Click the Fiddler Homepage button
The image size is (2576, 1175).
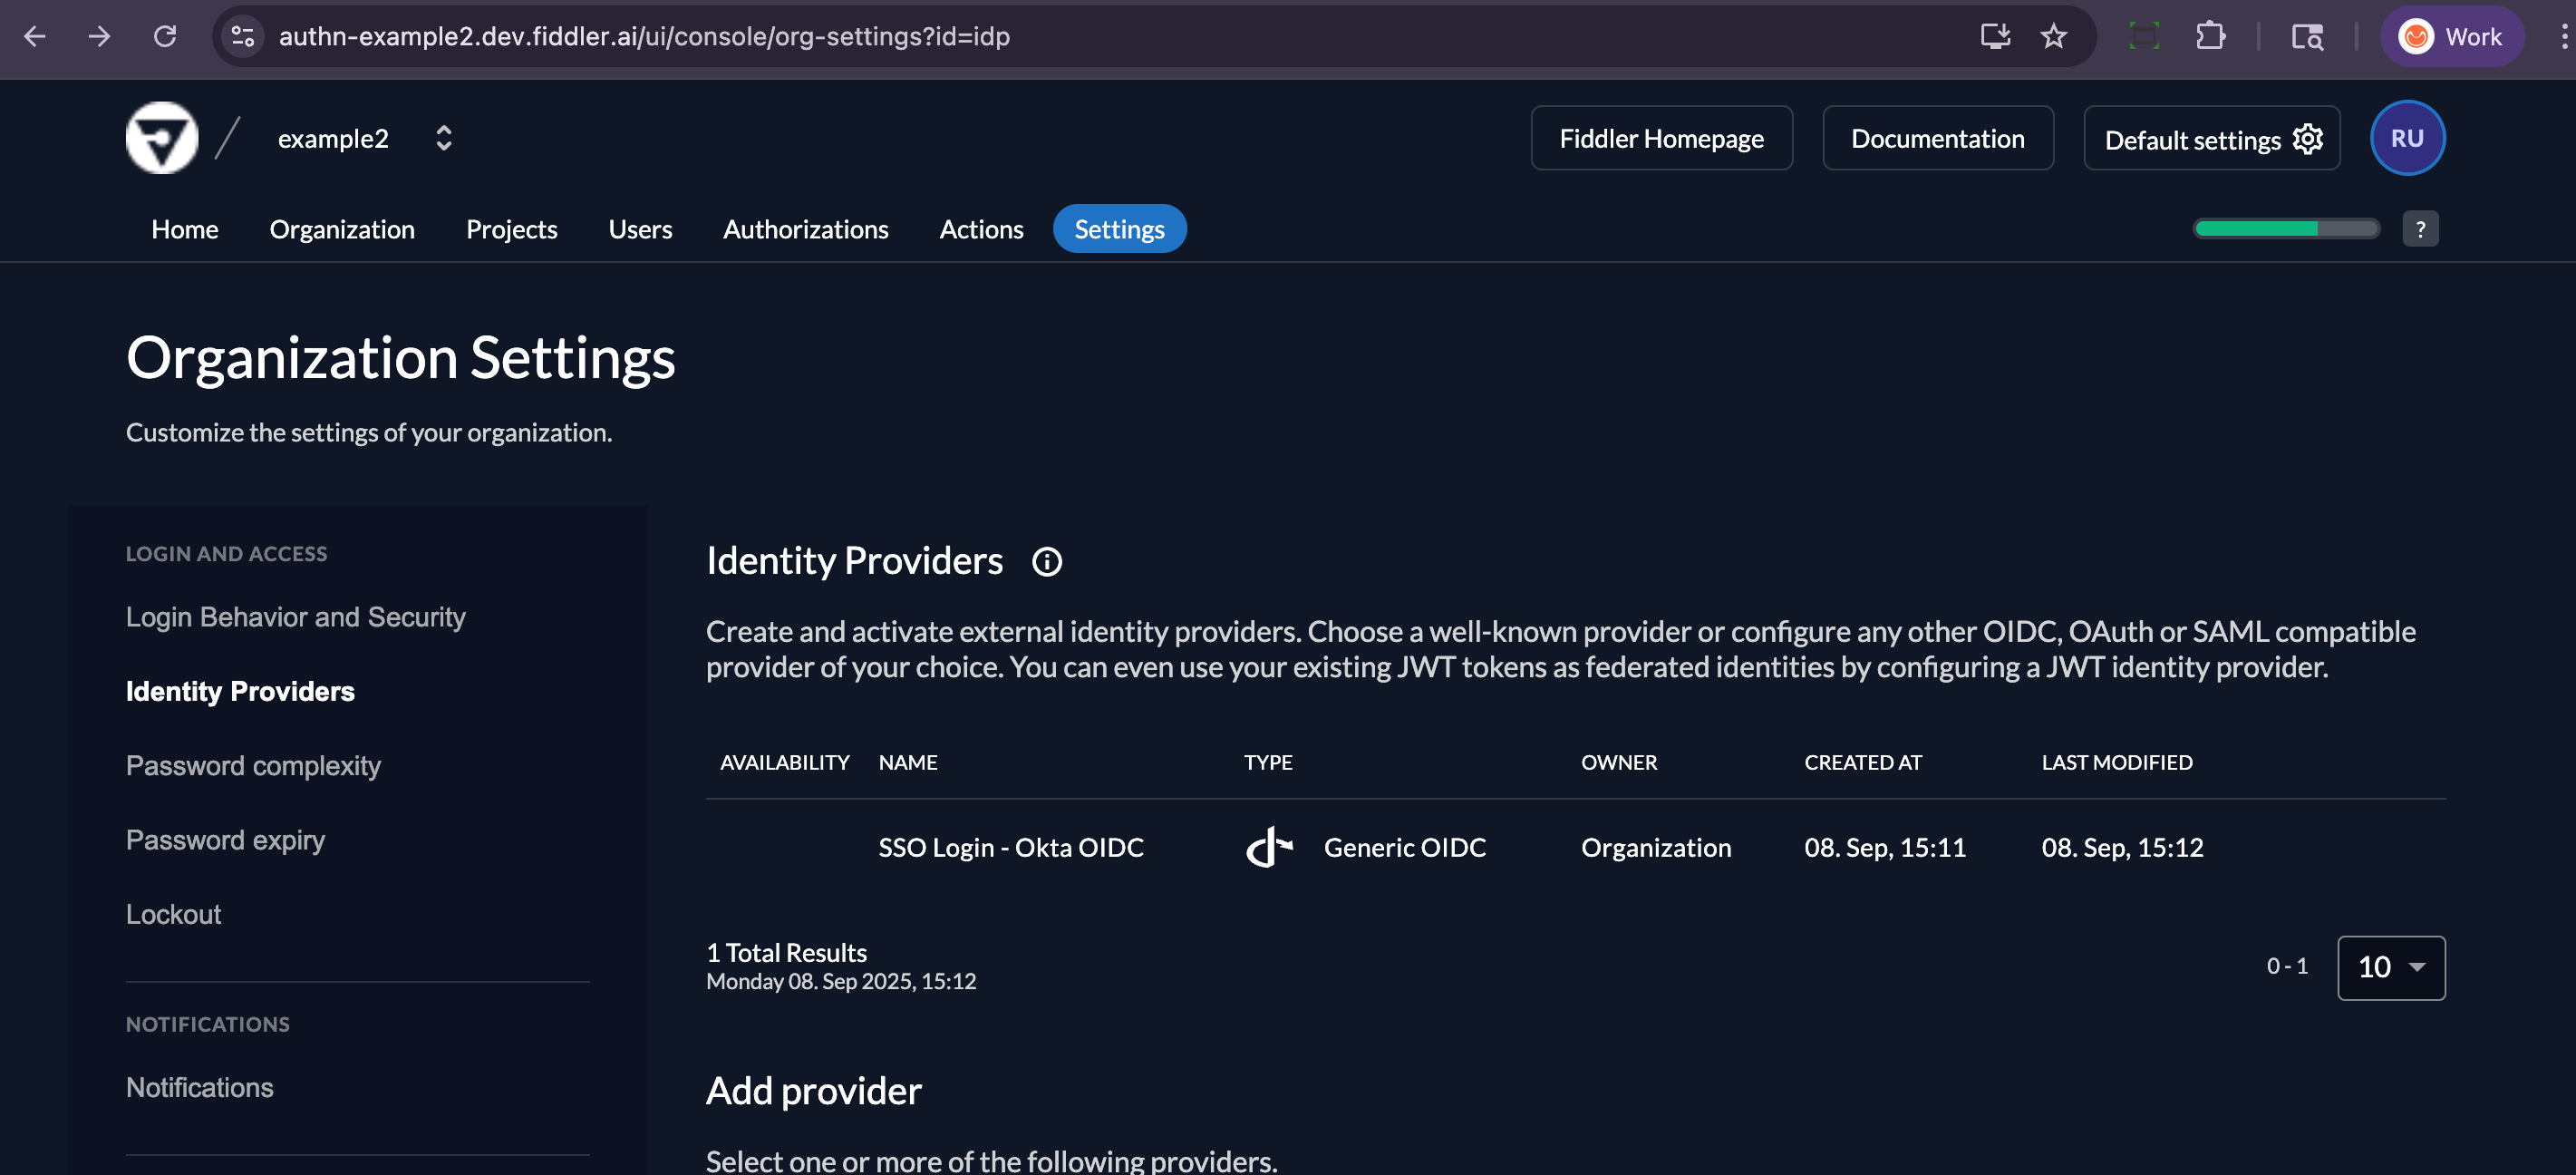(1661, 138)
